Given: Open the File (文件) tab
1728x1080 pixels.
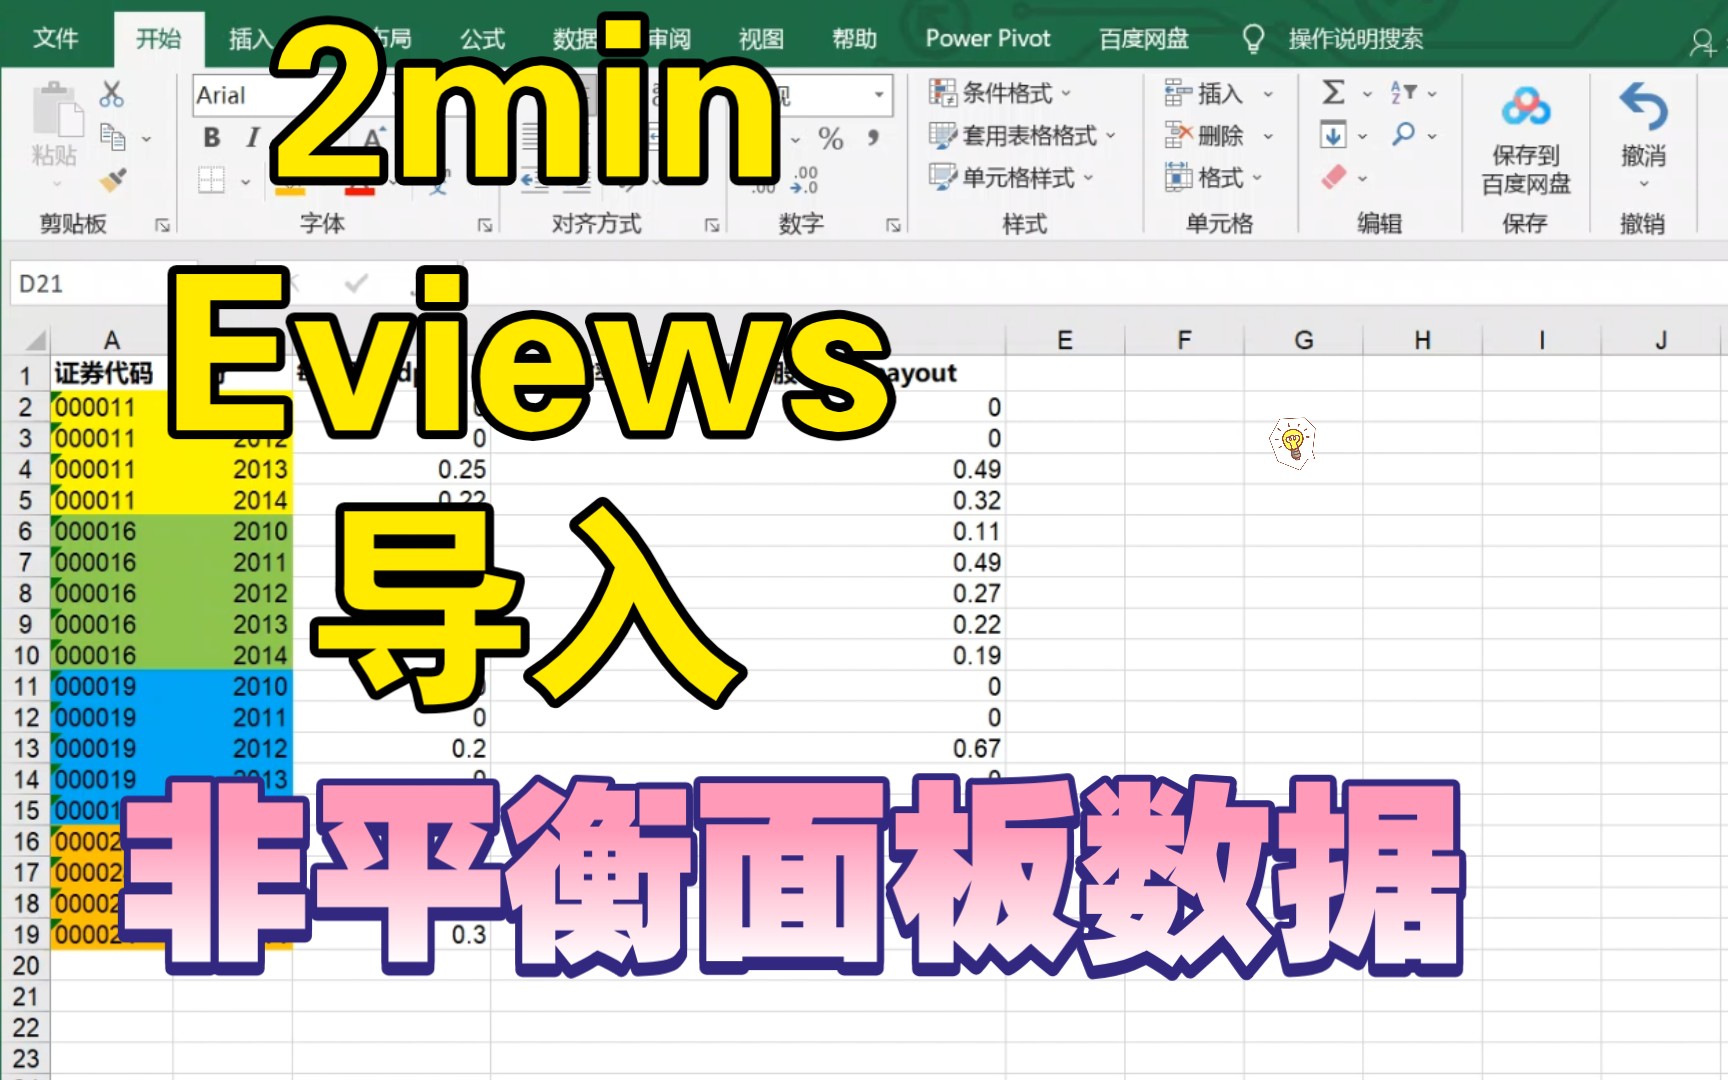Looking at the screenshot, I should point(55,39).
